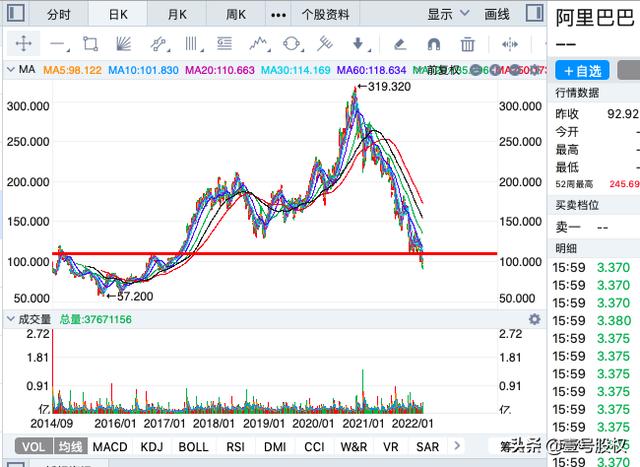The image size is (640, 467).
Task: Click the zoom-in plus circle icon
Action: pyautogui.click(x=496, y=70)
